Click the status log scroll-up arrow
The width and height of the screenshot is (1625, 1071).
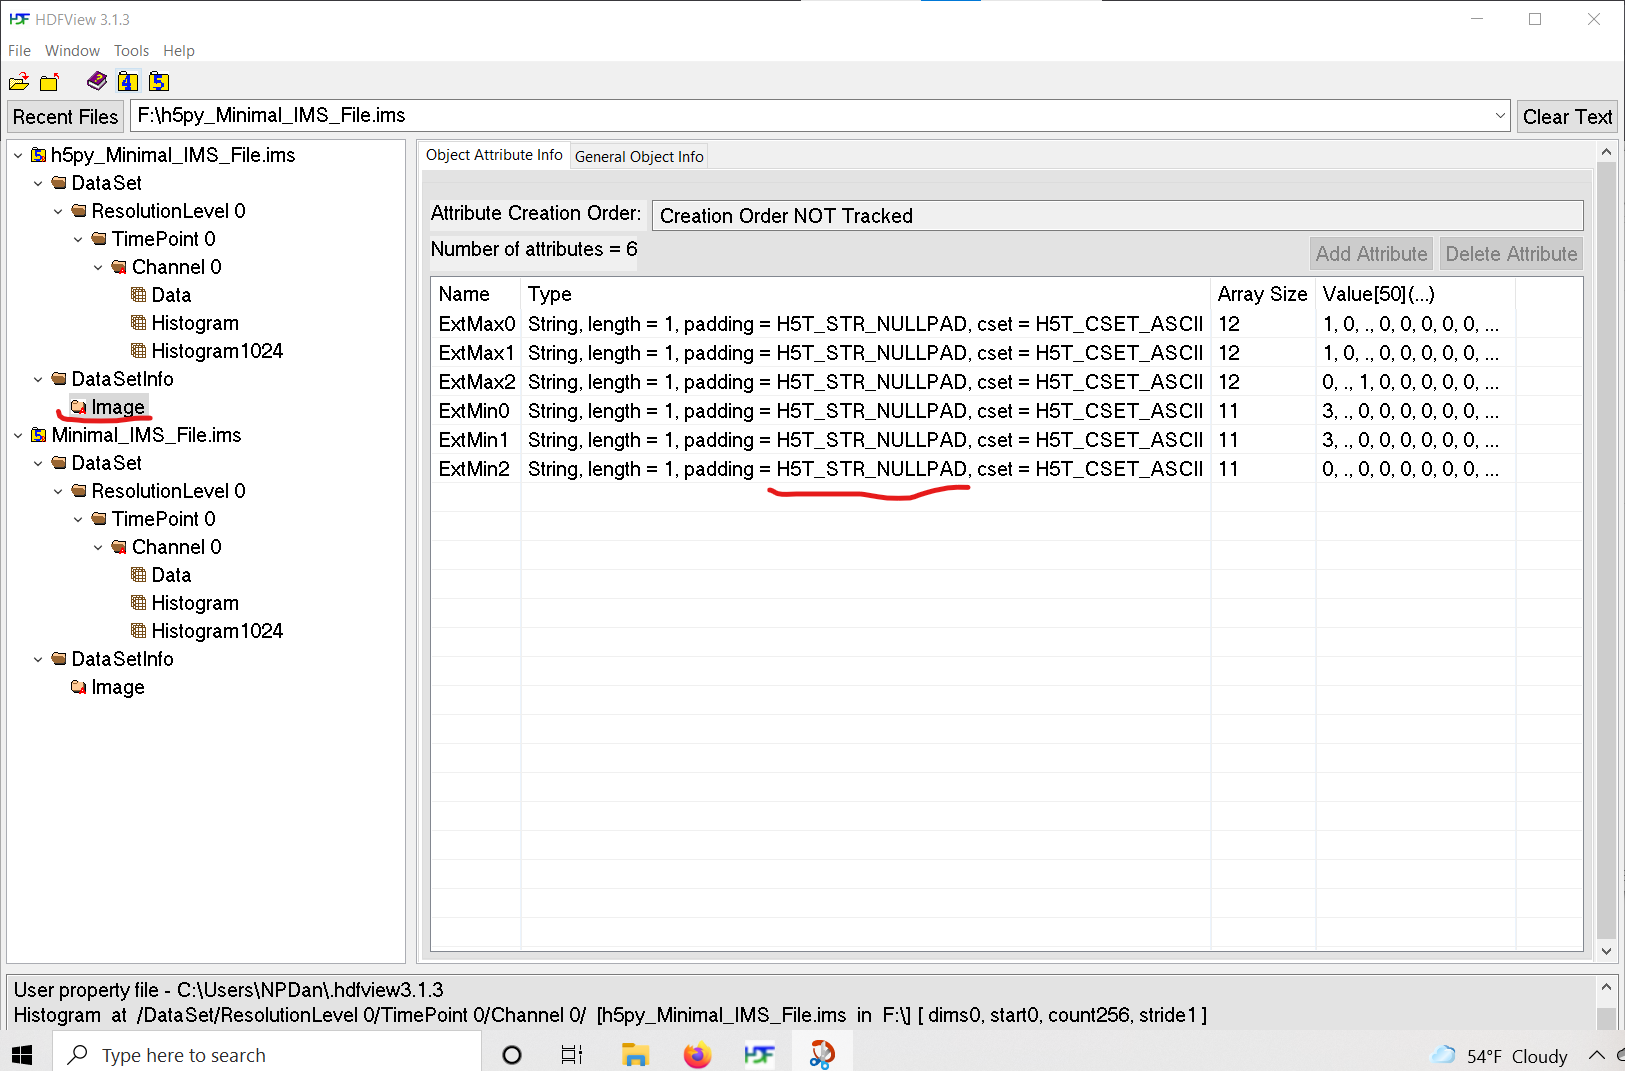[x=1606, y=987]
